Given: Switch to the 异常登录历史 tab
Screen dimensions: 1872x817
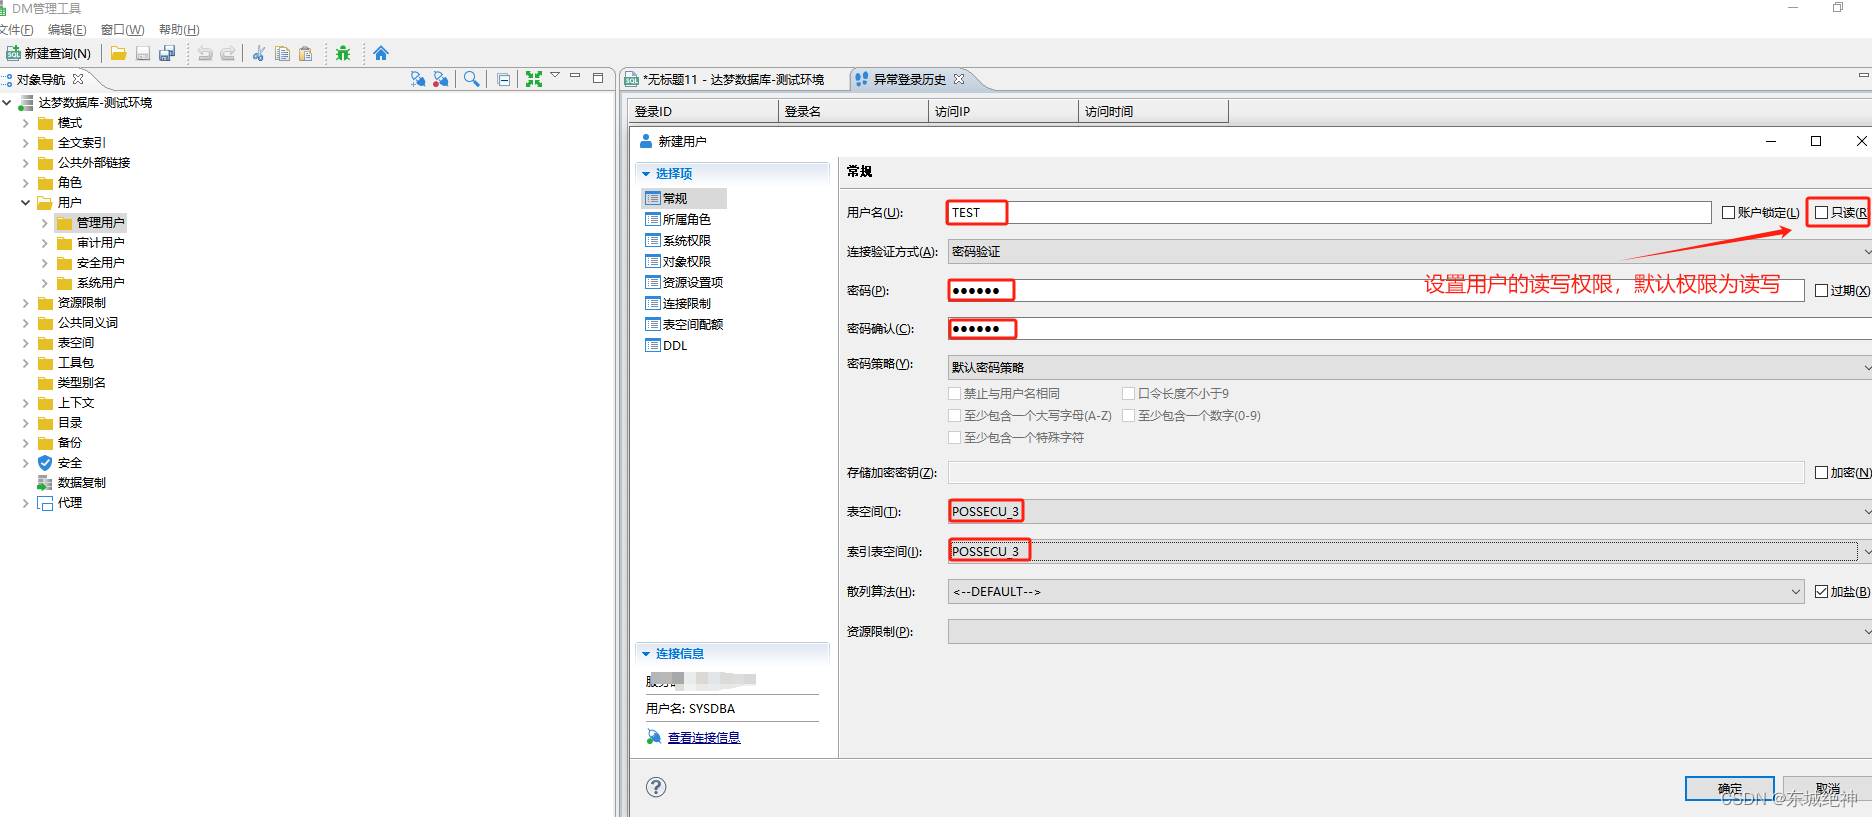Looking at the screenshot, I should tap(909, 79).
